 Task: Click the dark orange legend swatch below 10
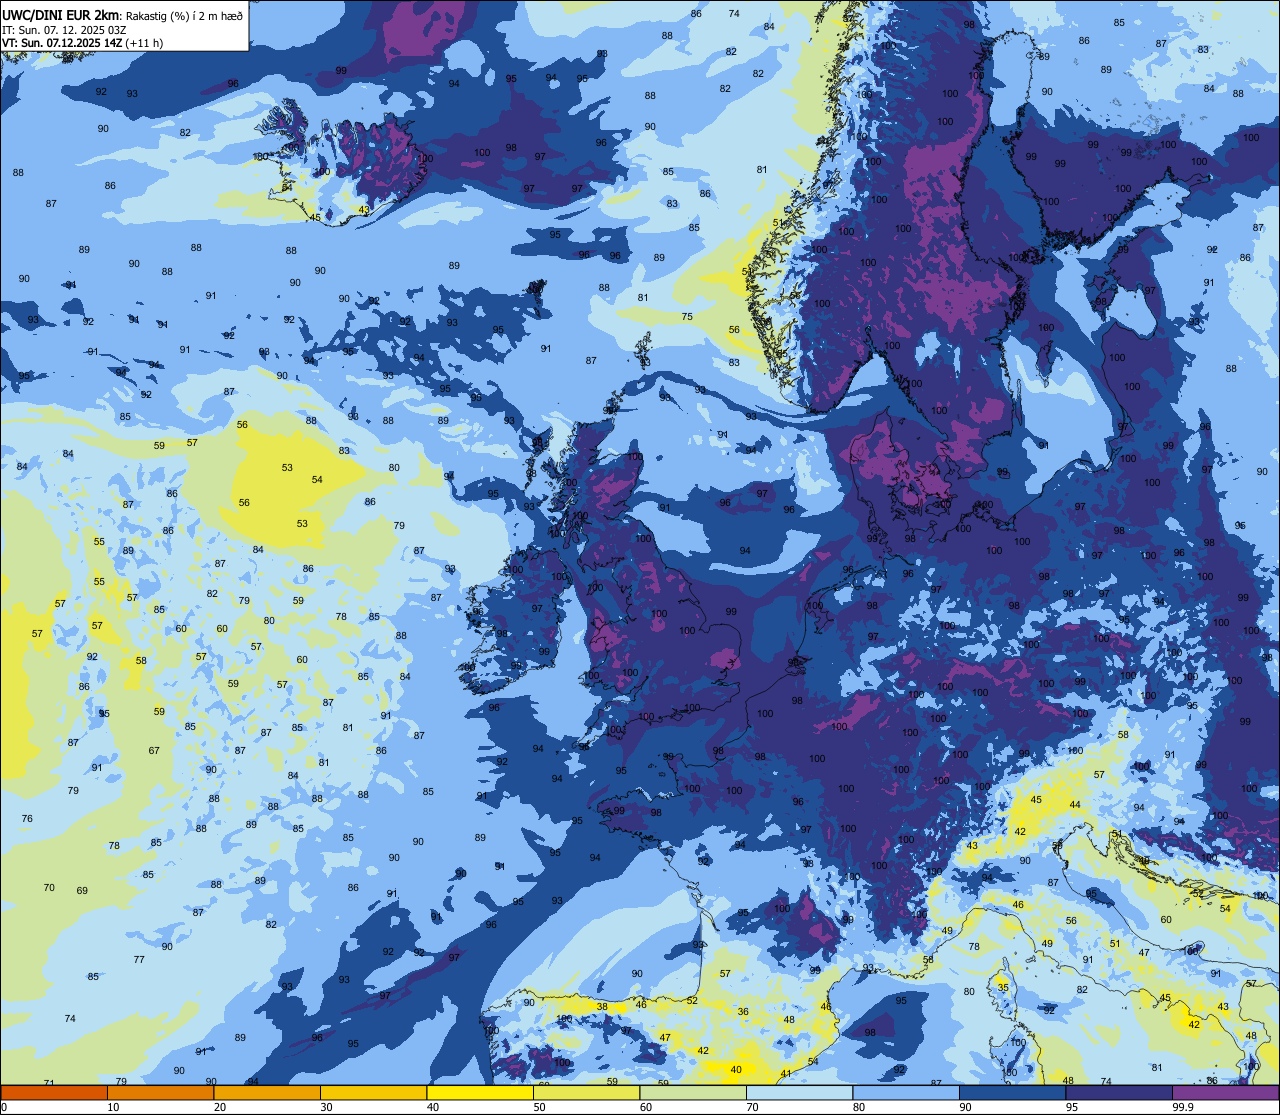pyautogui.click(x=54, y=1093)
